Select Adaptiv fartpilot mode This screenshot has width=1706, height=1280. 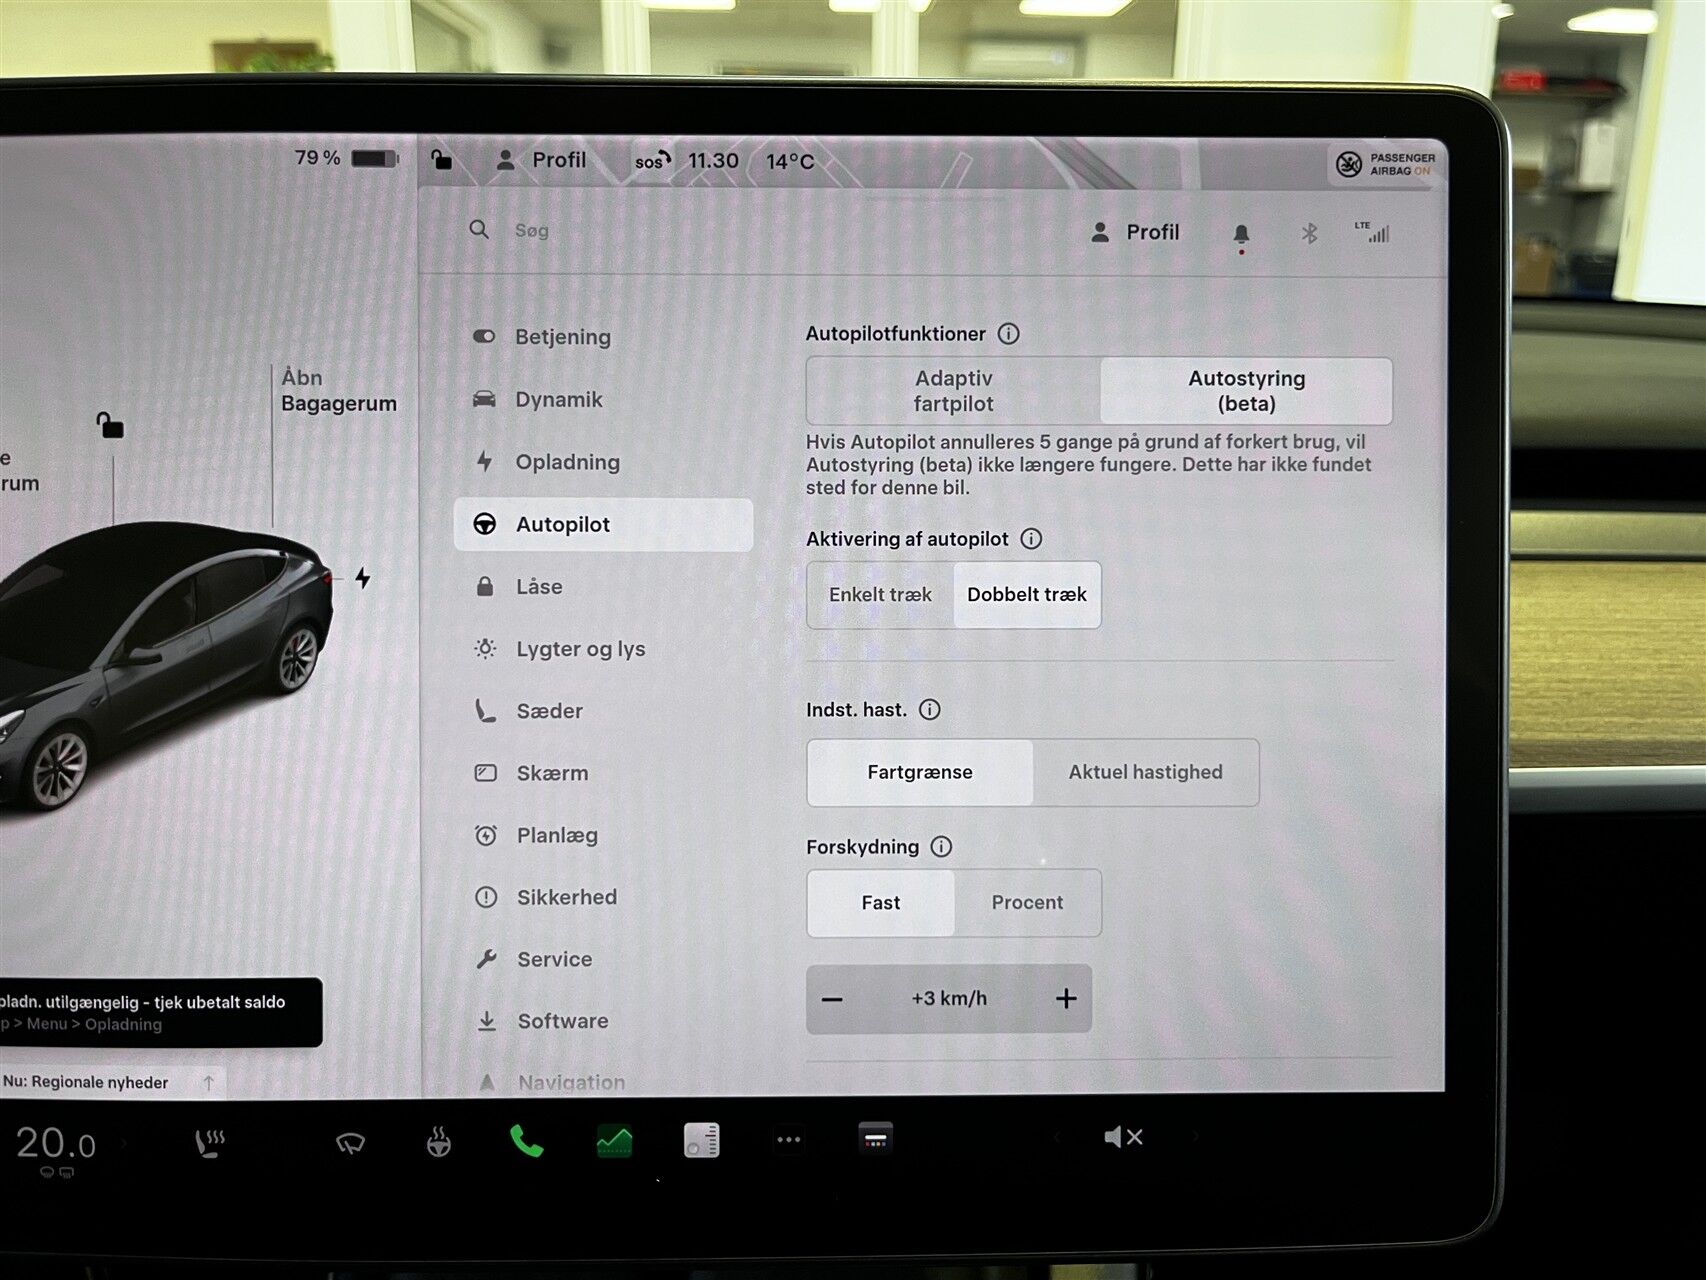(951, 391)
